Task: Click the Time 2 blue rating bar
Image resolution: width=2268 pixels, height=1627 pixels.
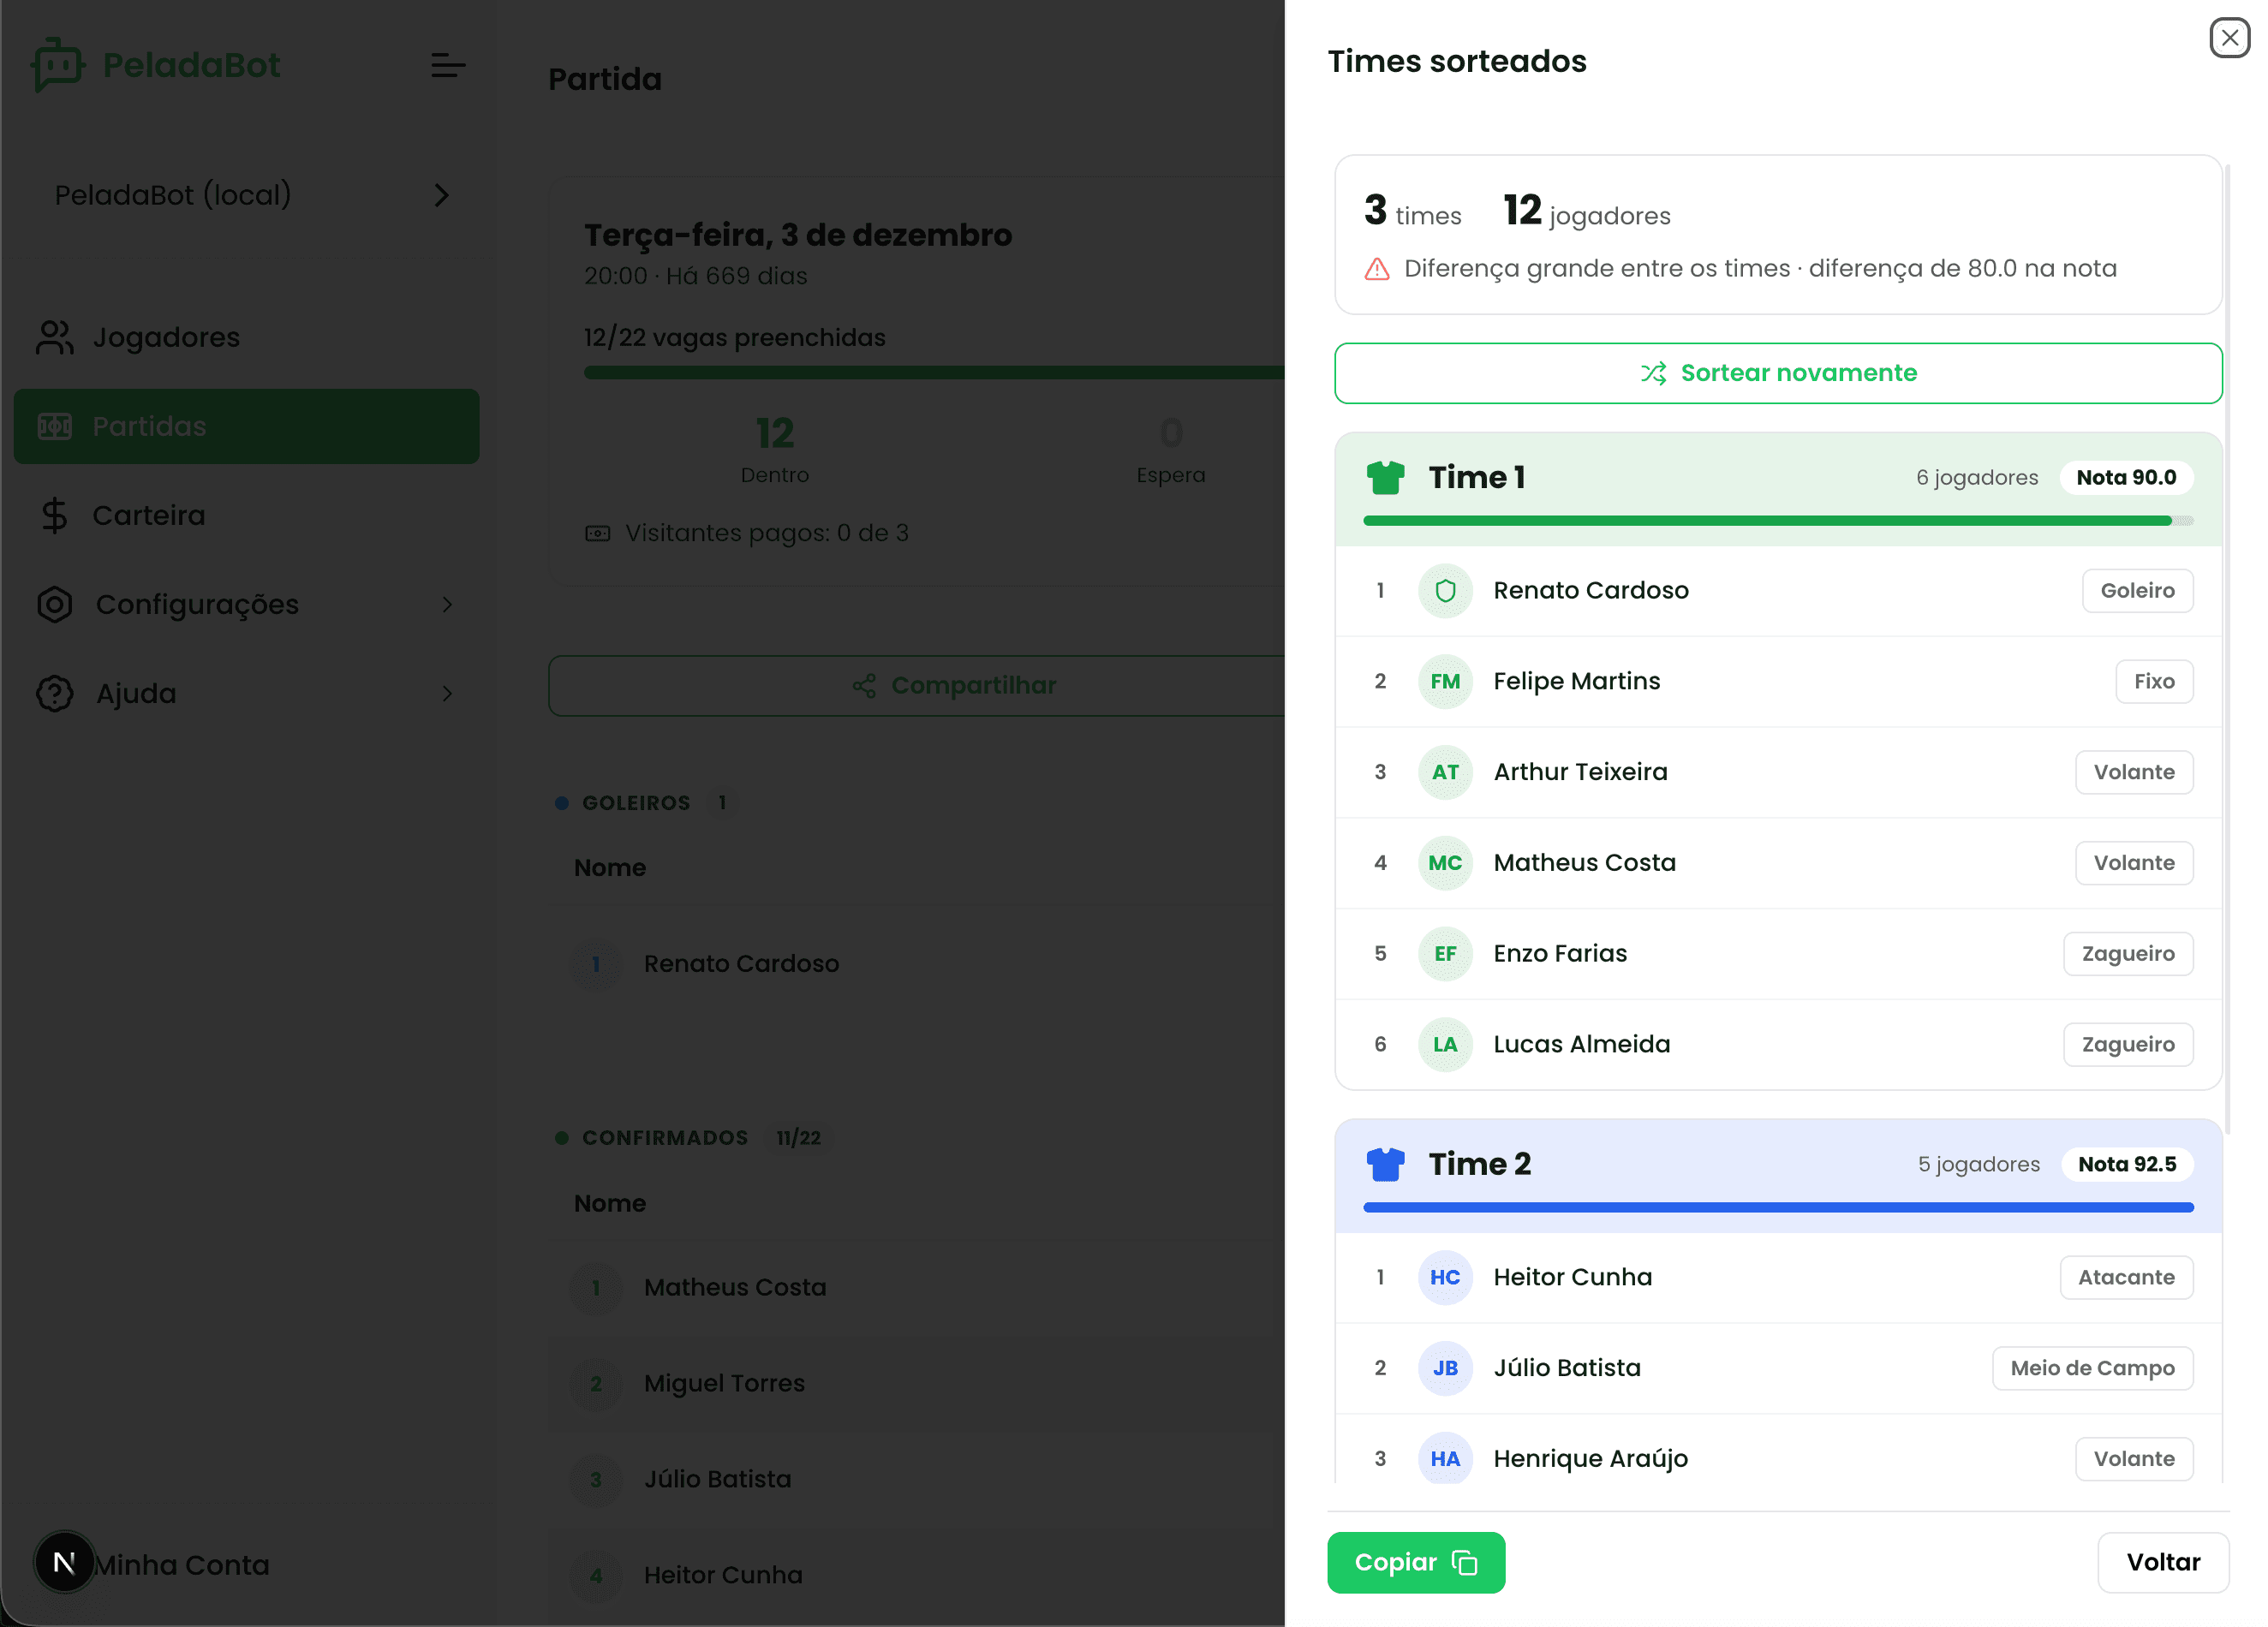Action: pyautogui.click(x=1778, y=1208)
